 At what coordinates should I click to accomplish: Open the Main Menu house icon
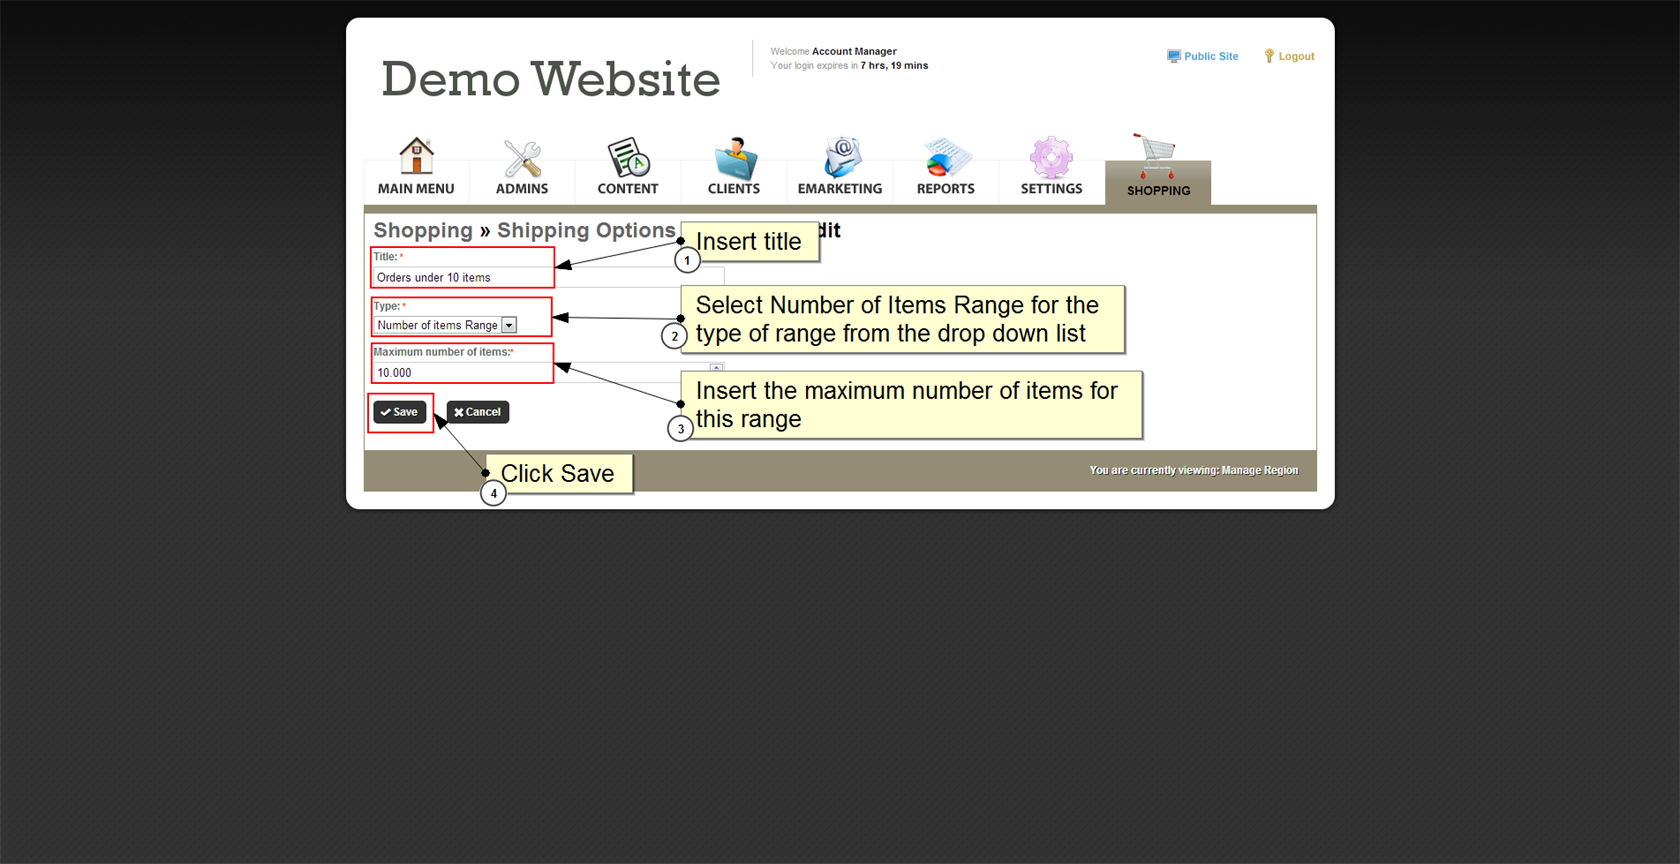416,158
